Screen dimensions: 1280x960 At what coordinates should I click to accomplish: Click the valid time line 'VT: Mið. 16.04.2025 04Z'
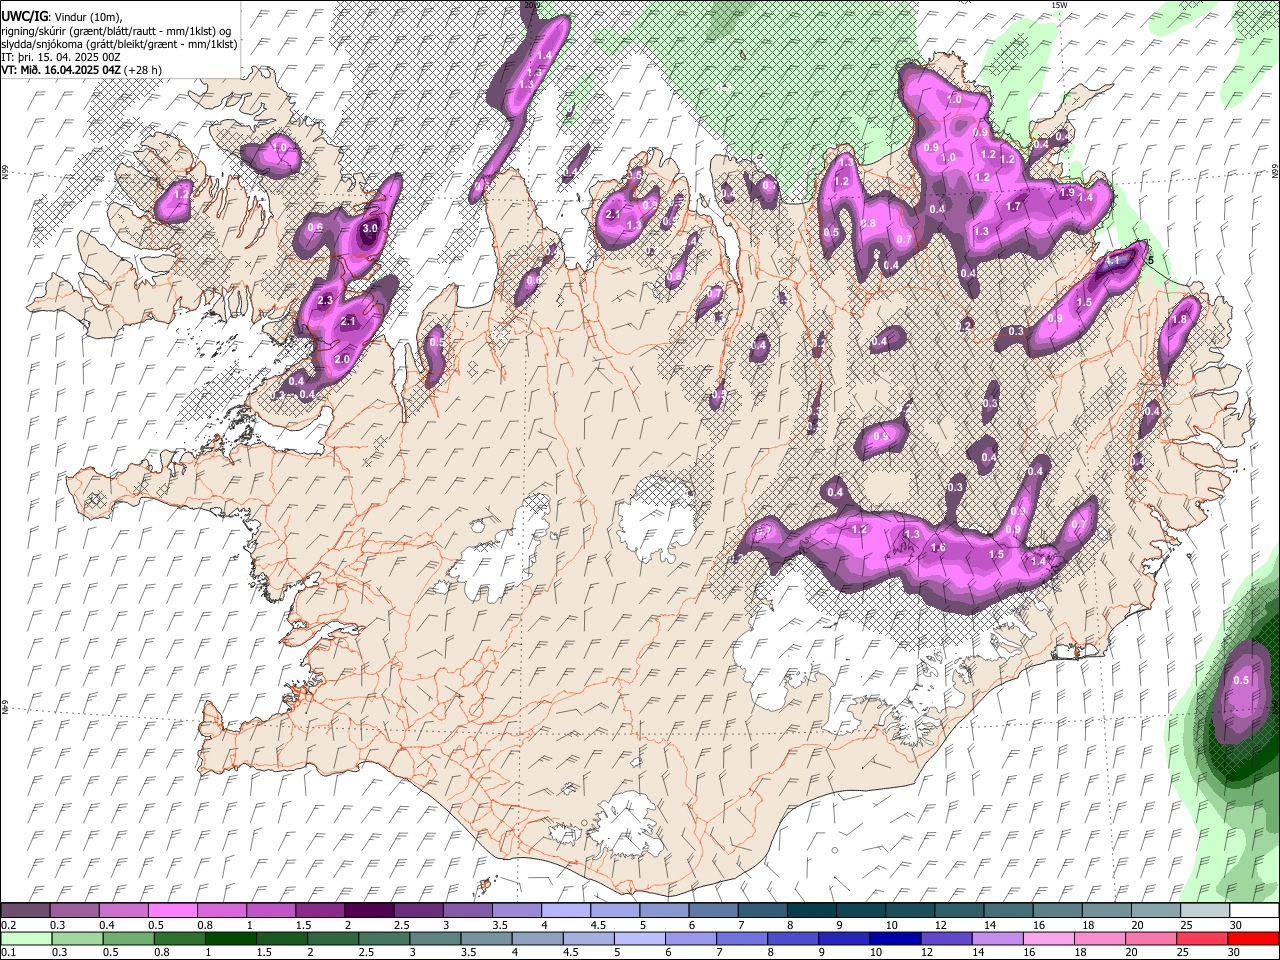coord(61,70)
